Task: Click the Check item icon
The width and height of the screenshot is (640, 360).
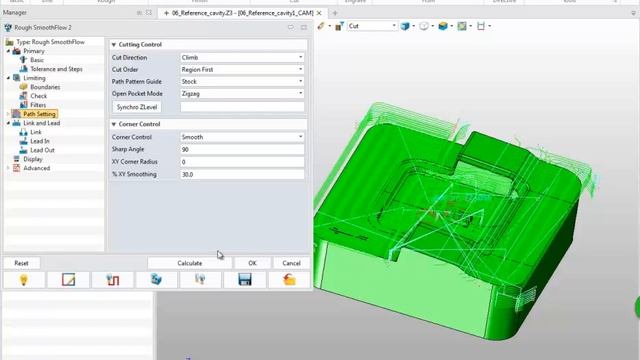Action: [24, 96]
